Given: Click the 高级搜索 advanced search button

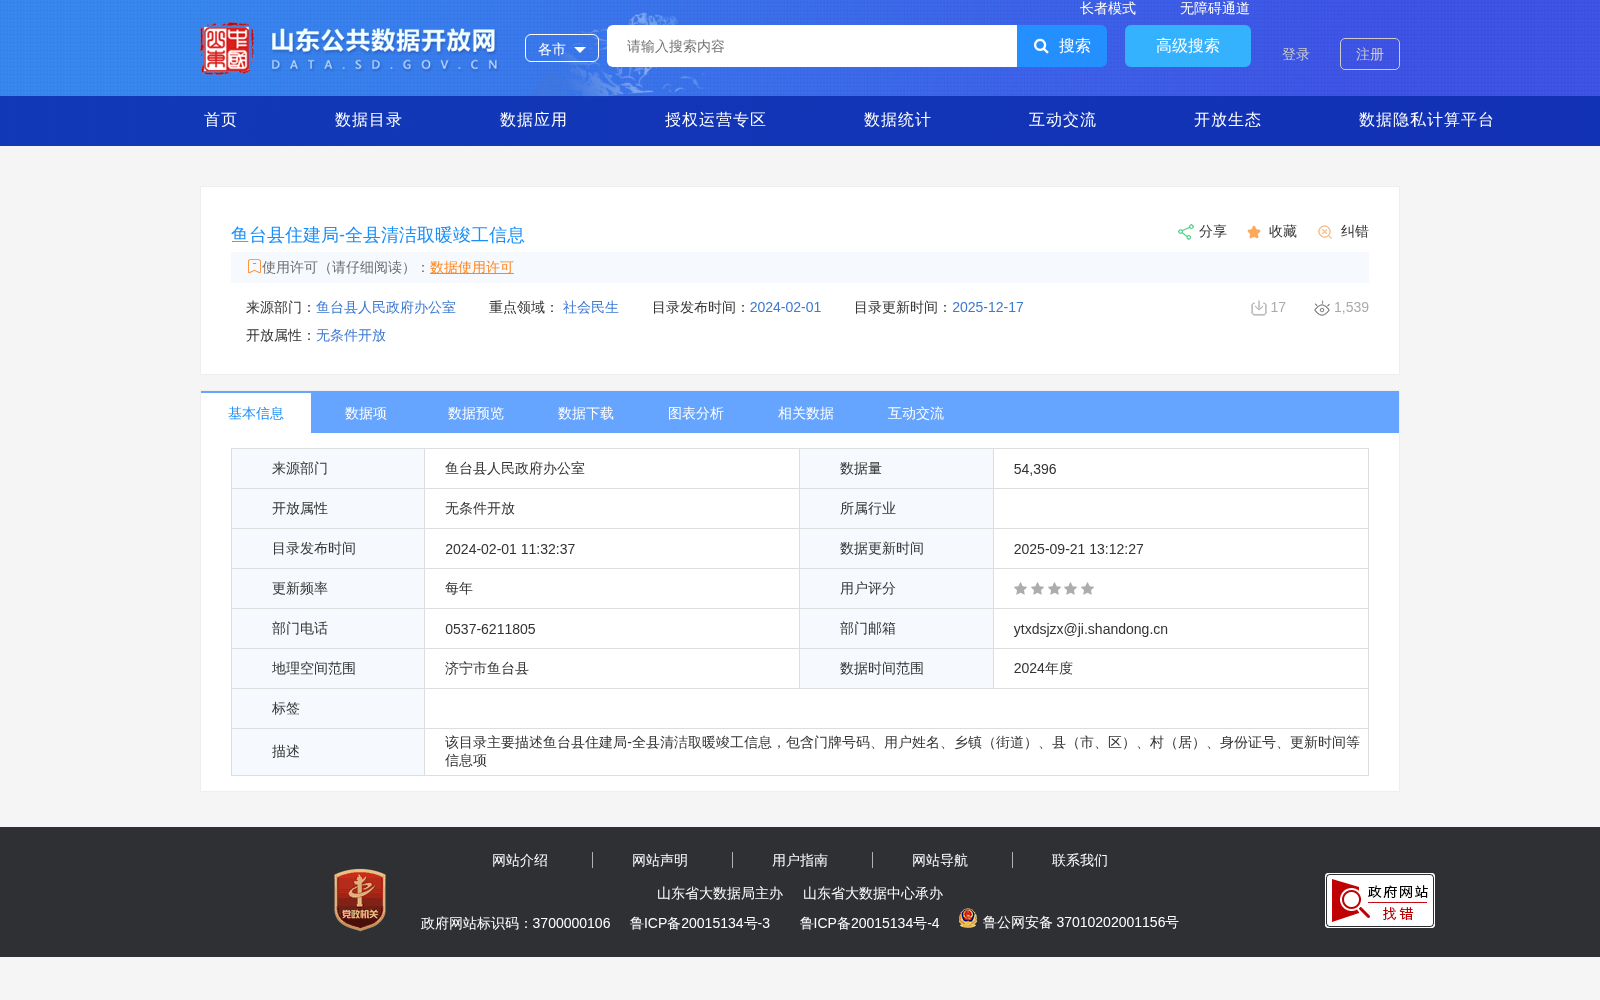Looking at the screenshot, I should point(1188,46).
